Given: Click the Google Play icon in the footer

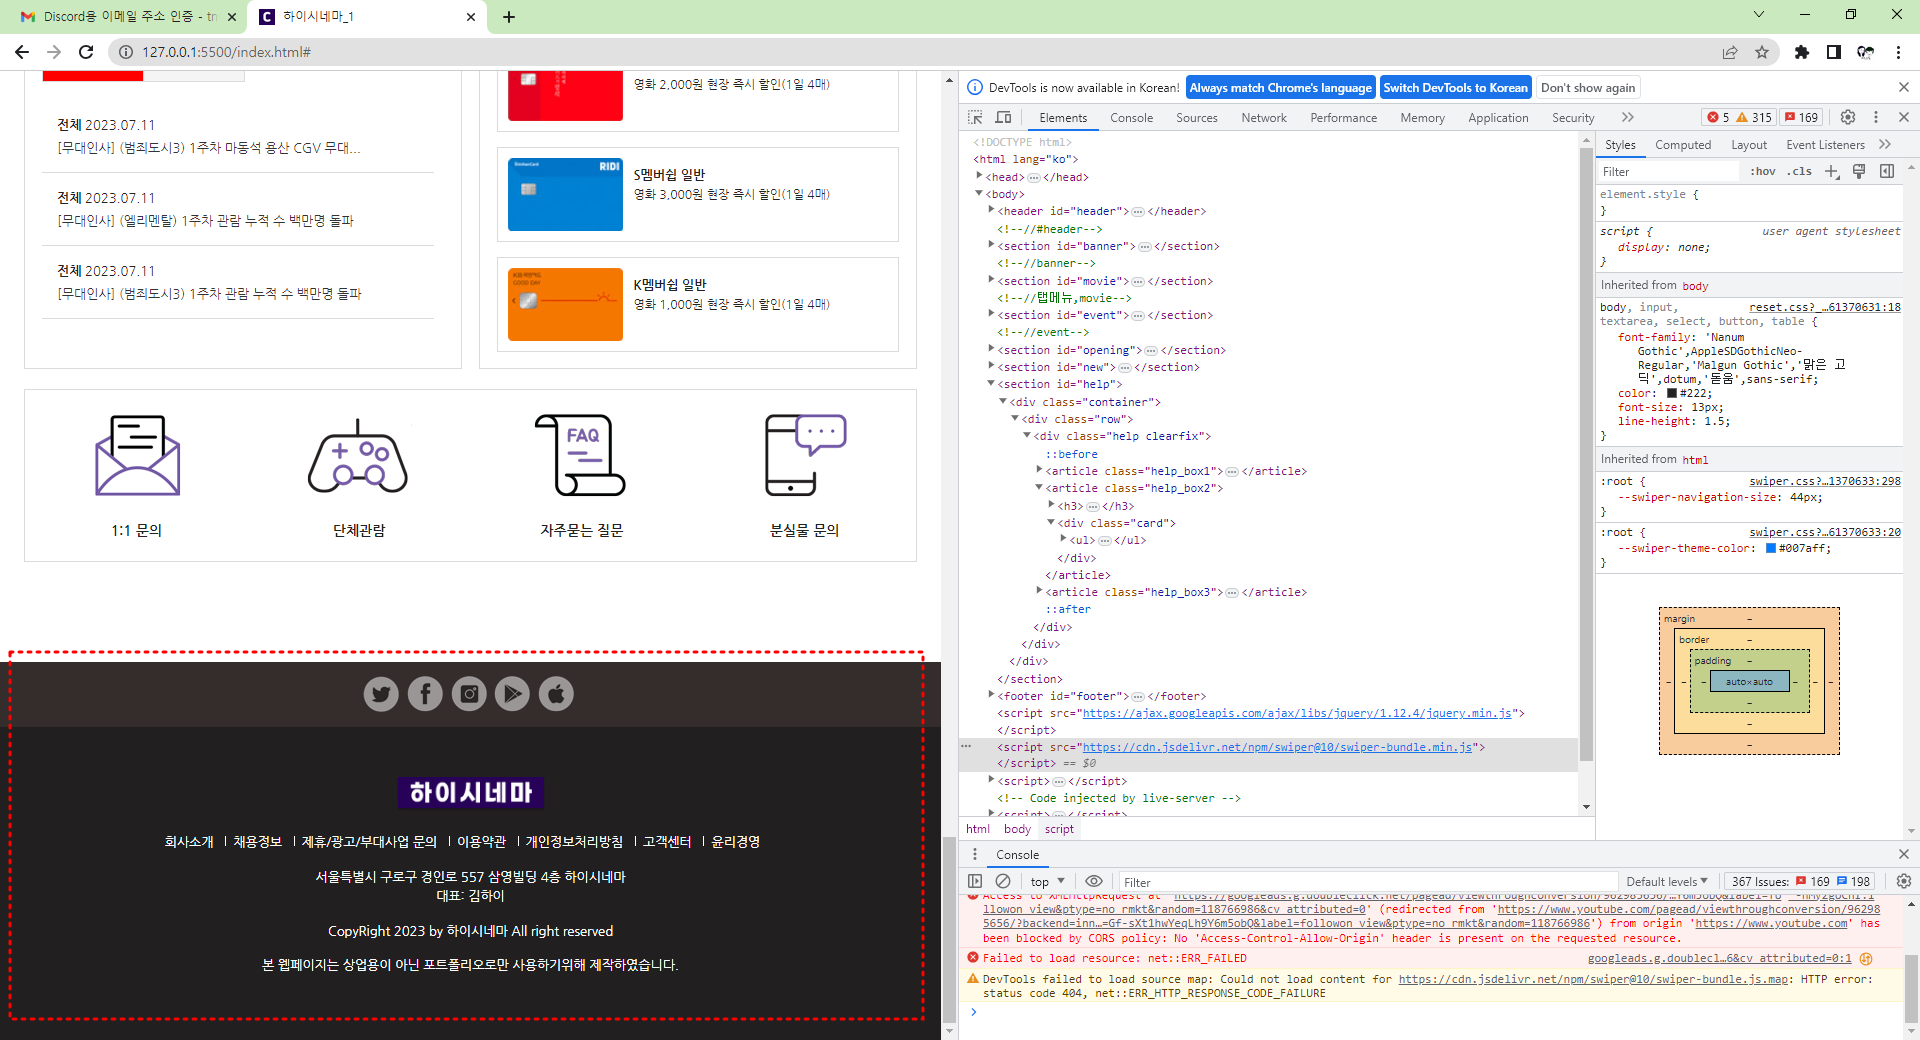Looking at the screenshot, I should pyautogui.click(x=512, y=693).
